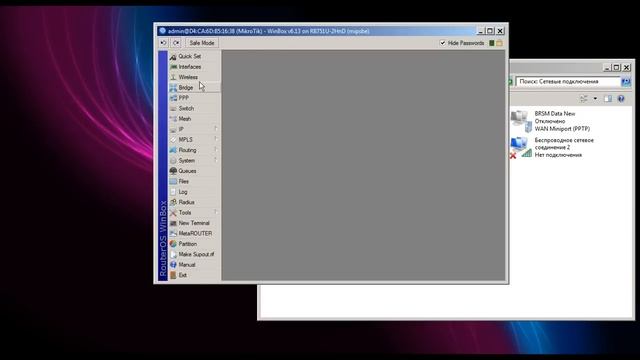The height and width of the screenshot is (360, 640).
Task: Minimize the network connections window
Action: point(607,67)
